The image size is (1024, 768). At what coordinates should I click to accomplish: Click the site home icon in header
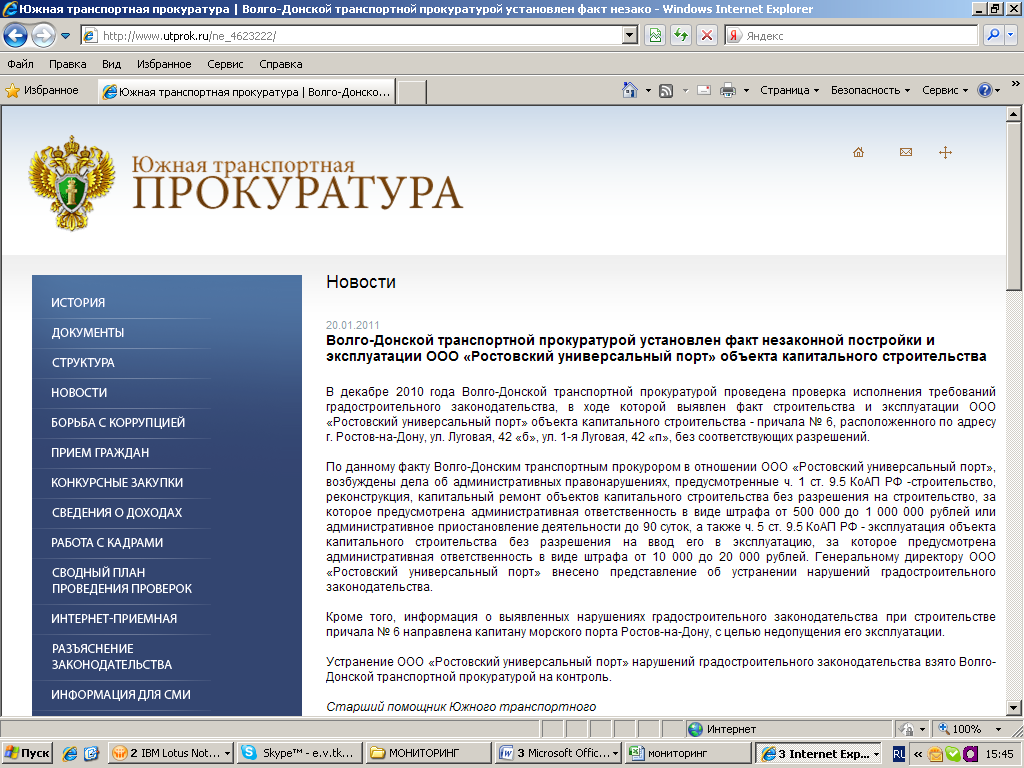coord(858,152)
